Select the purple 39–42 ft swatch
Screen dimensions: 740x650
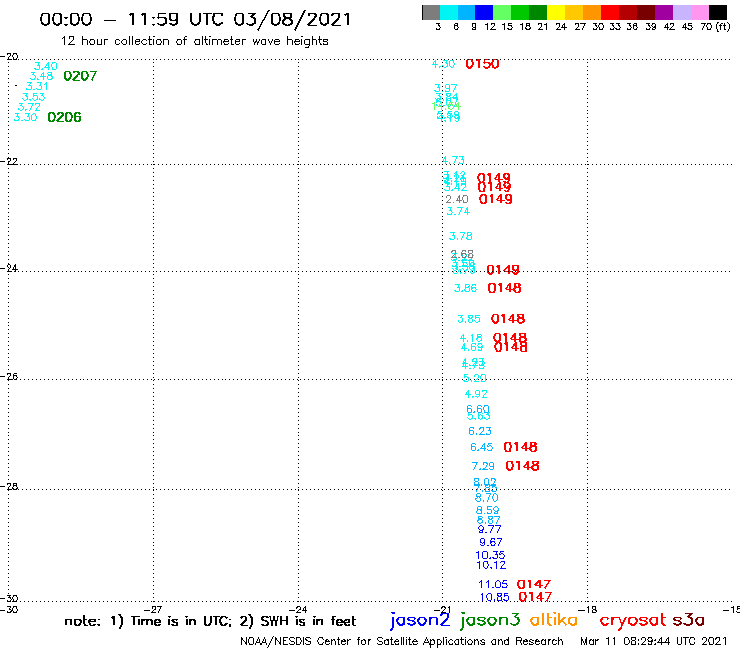[x=664, y=12]
